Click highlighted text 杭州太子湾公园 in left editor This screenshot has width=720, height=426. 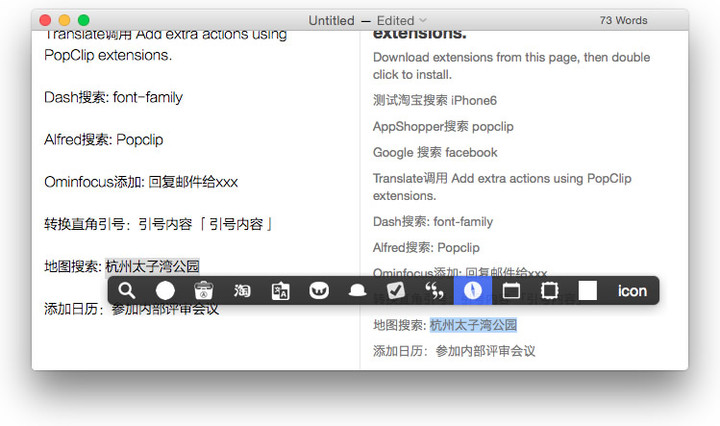point(152,266)
